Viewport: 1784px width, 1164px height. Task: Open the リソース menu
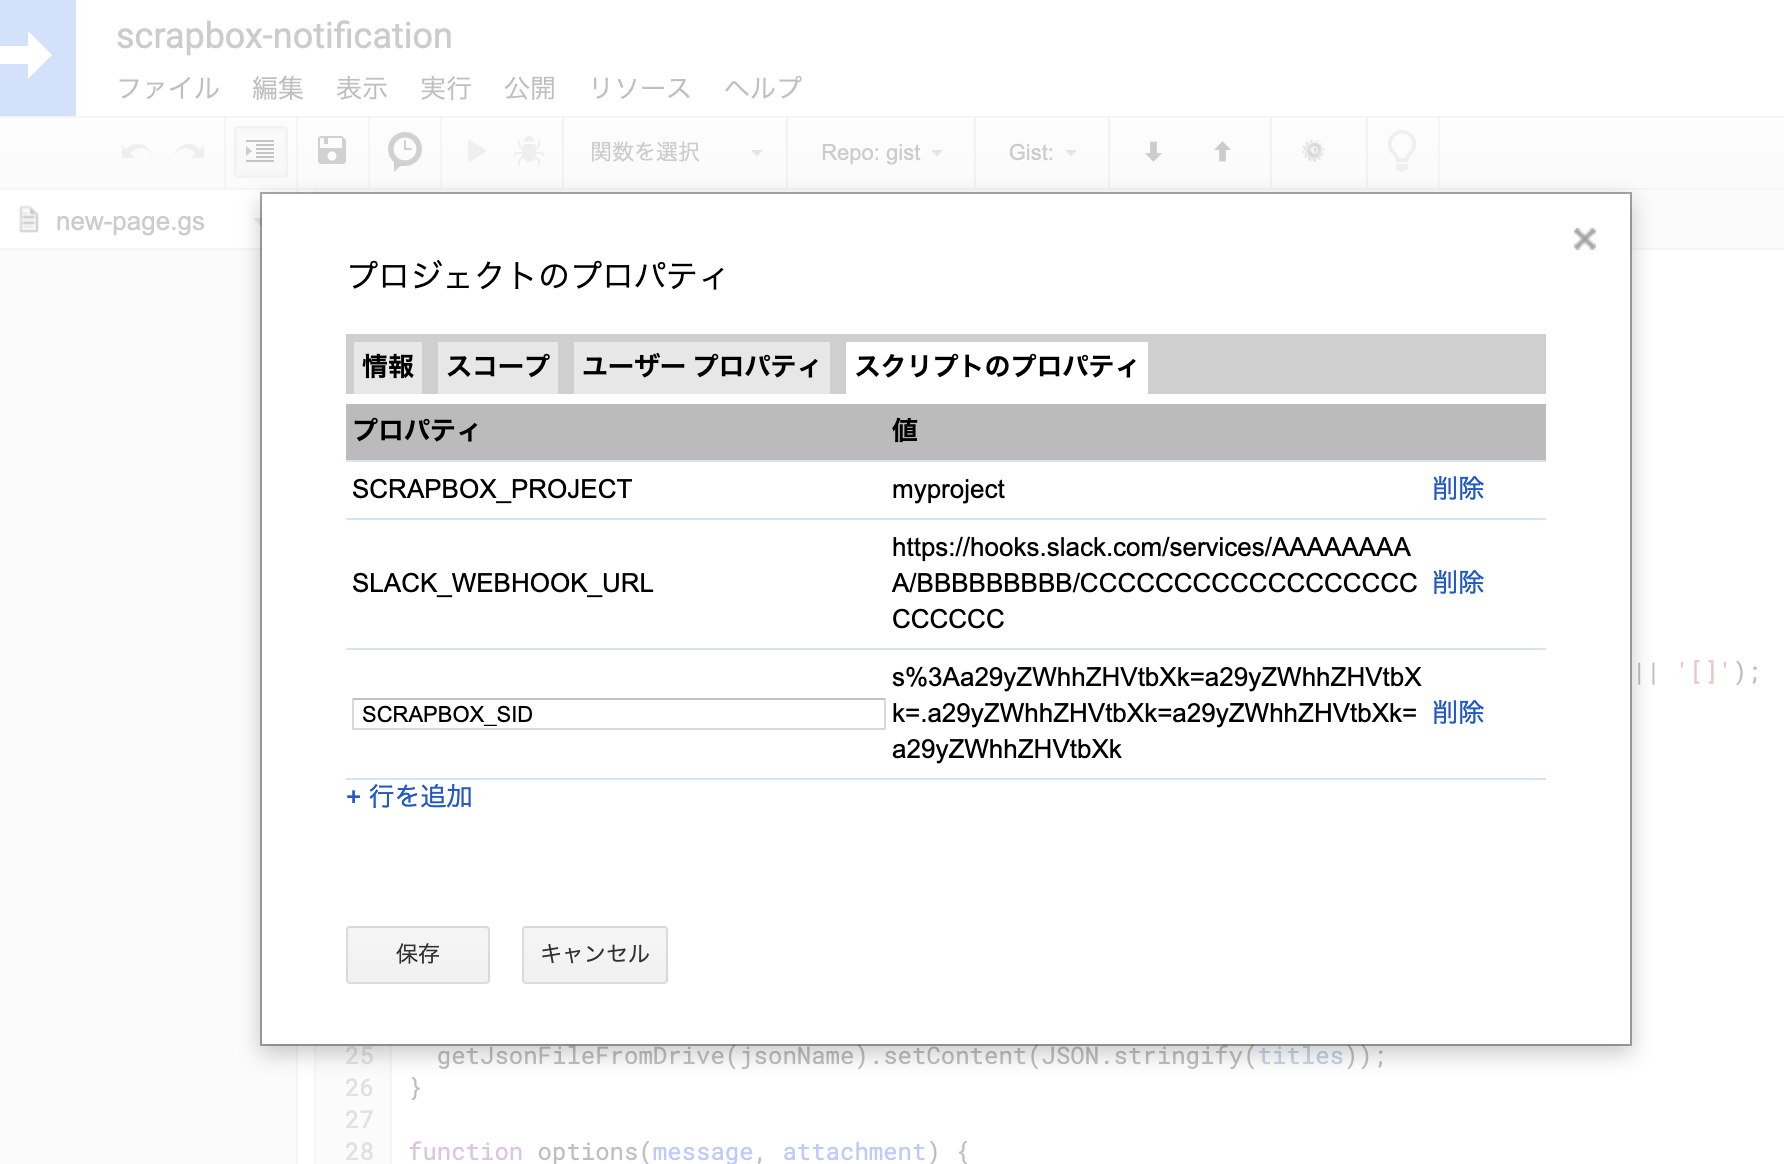[640, 88]
